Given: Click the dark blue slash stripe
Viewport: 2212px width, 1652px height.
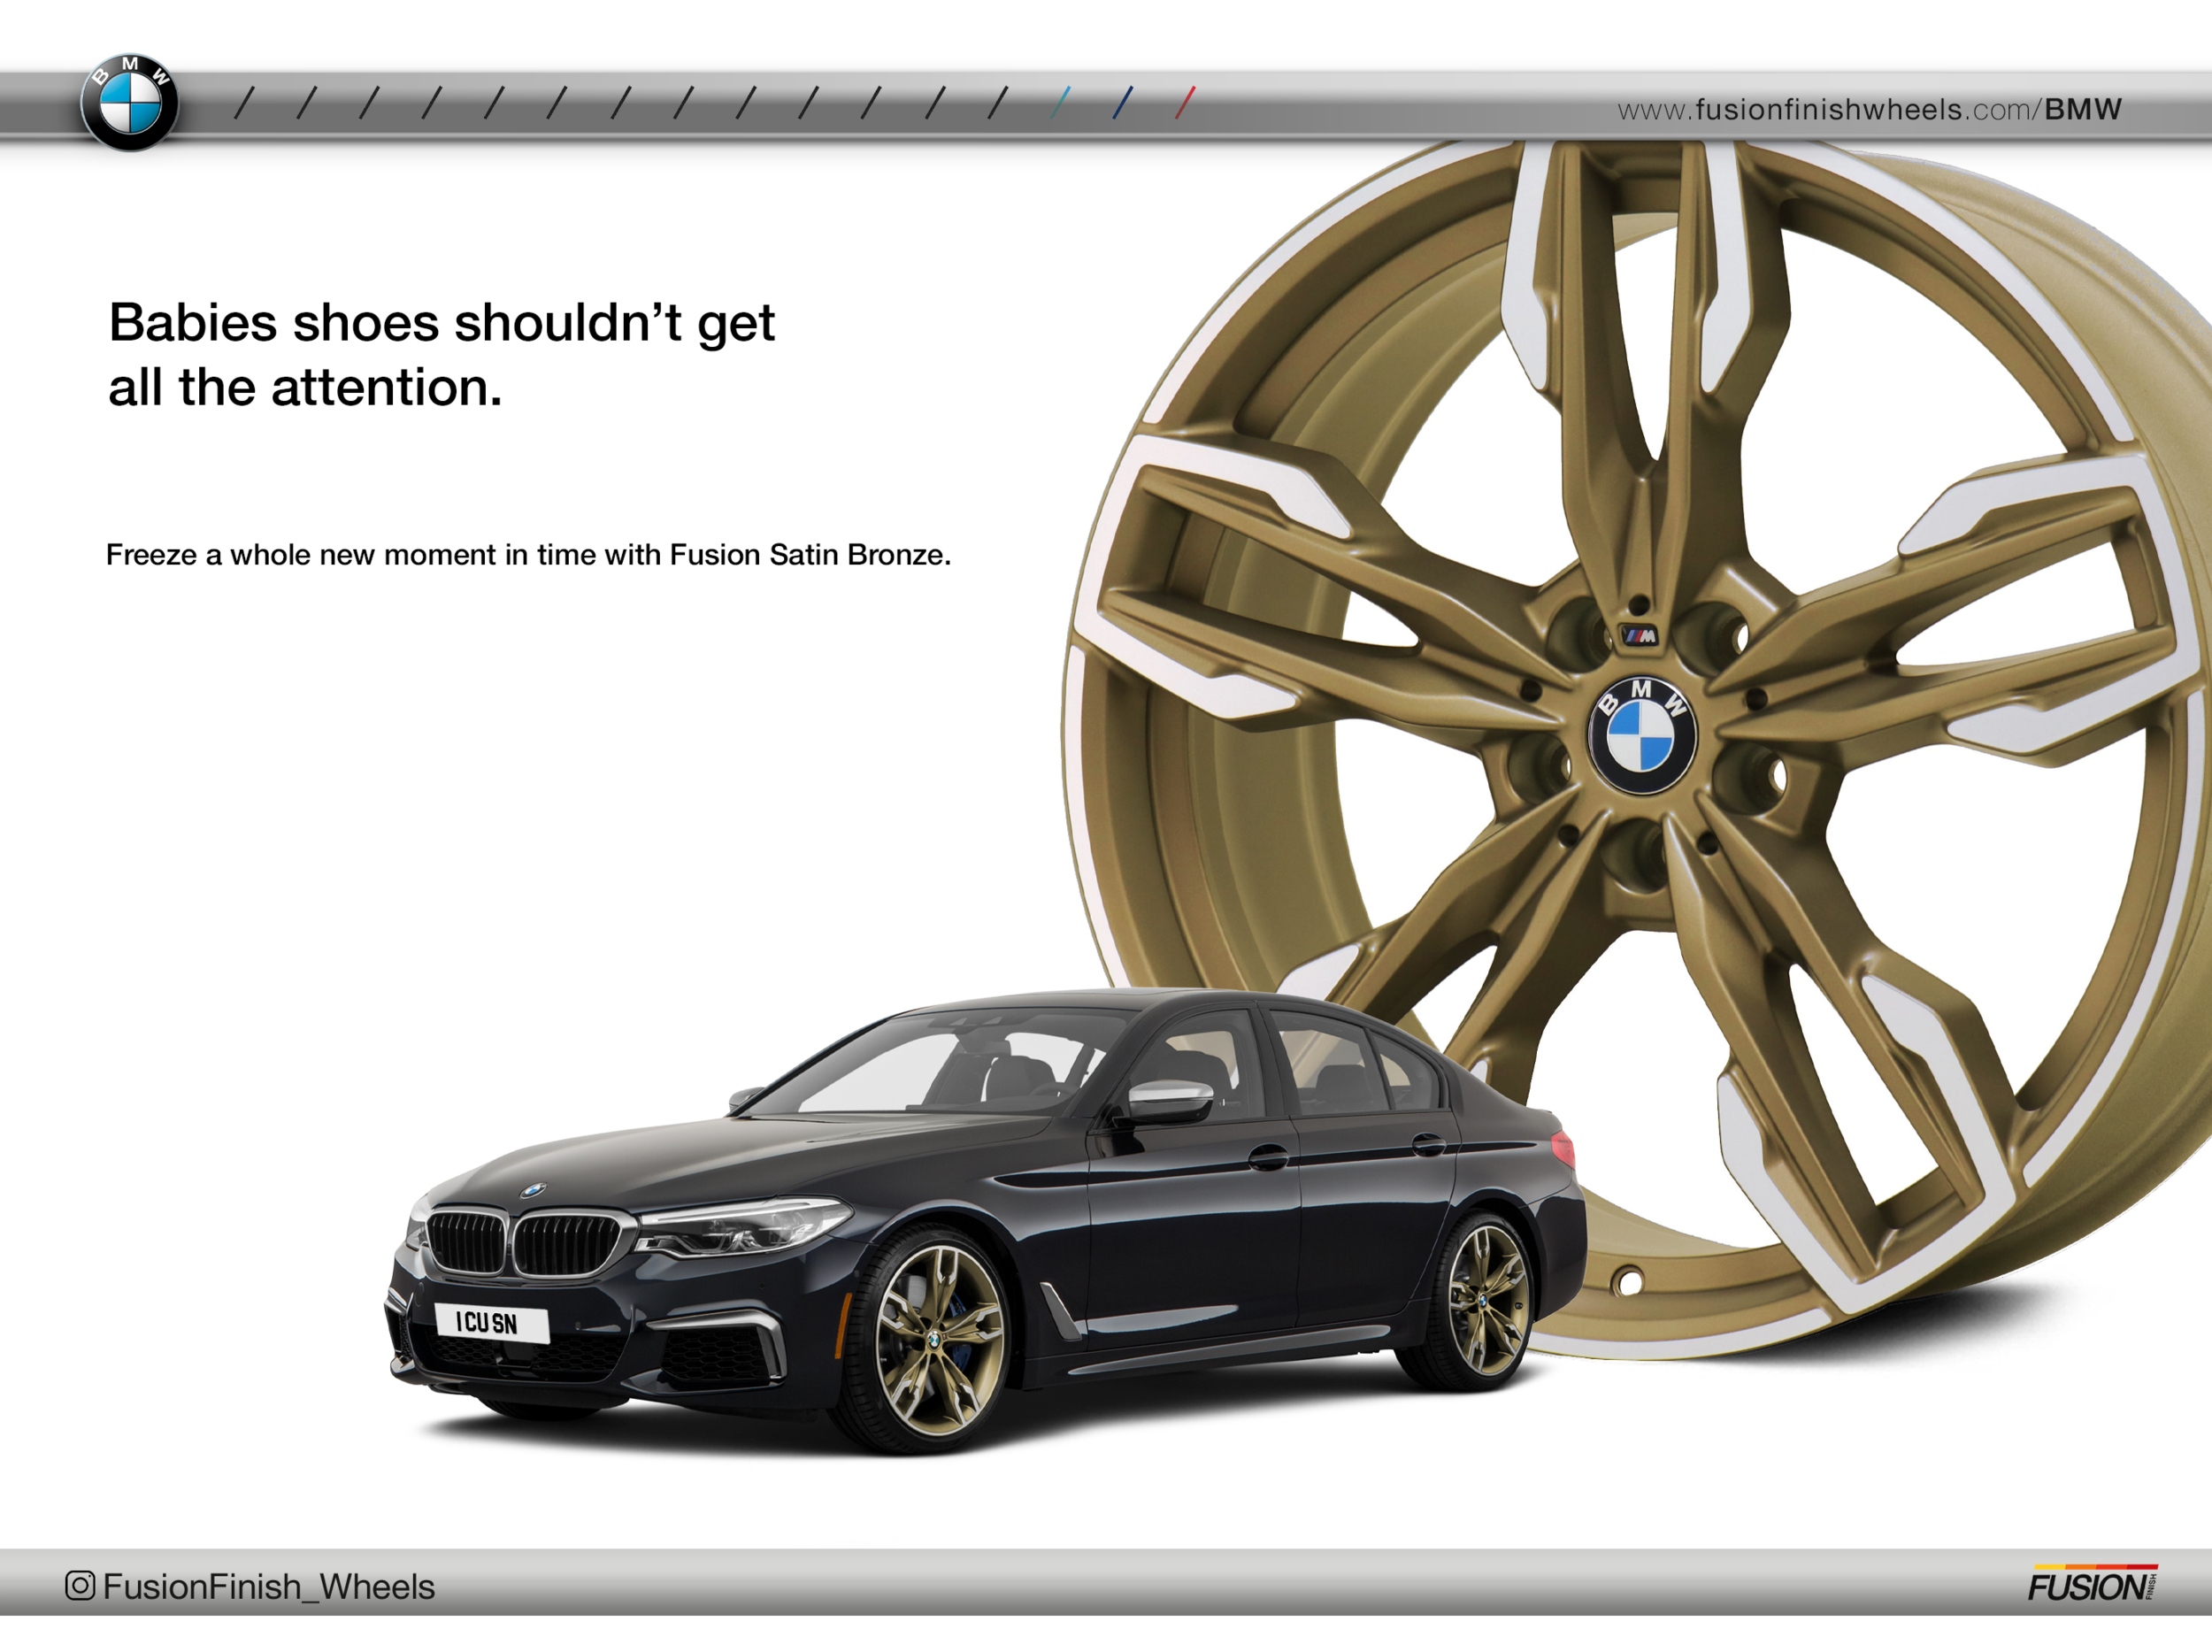Looking at the screenshot, I should (1122, 103).
